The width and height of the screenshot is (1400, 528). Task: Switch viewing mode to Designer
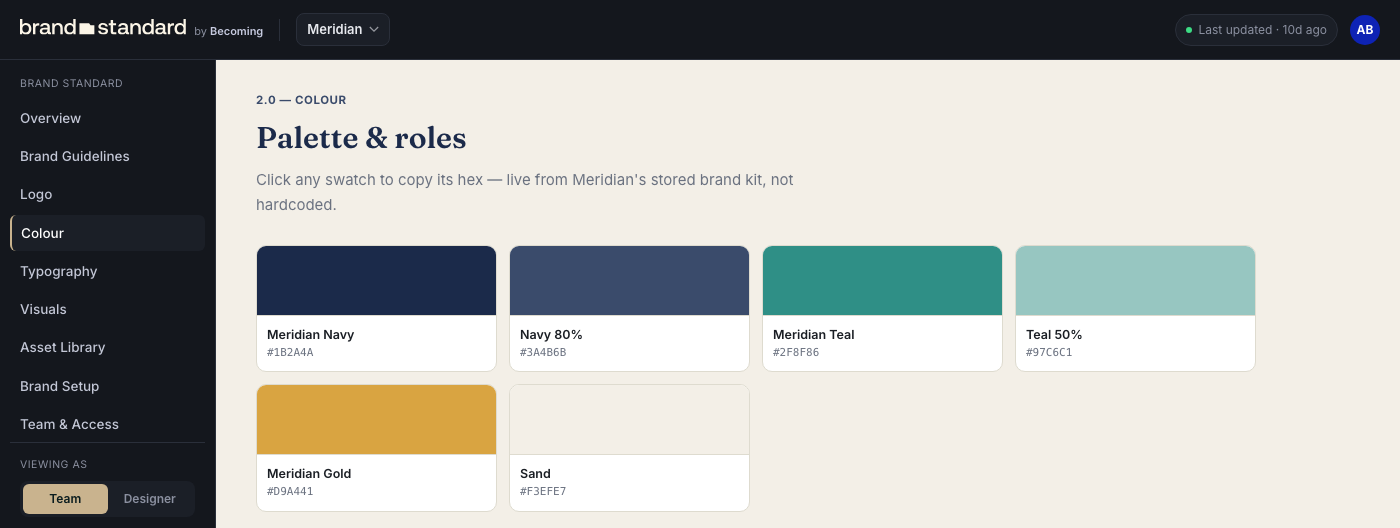[150, 499]
